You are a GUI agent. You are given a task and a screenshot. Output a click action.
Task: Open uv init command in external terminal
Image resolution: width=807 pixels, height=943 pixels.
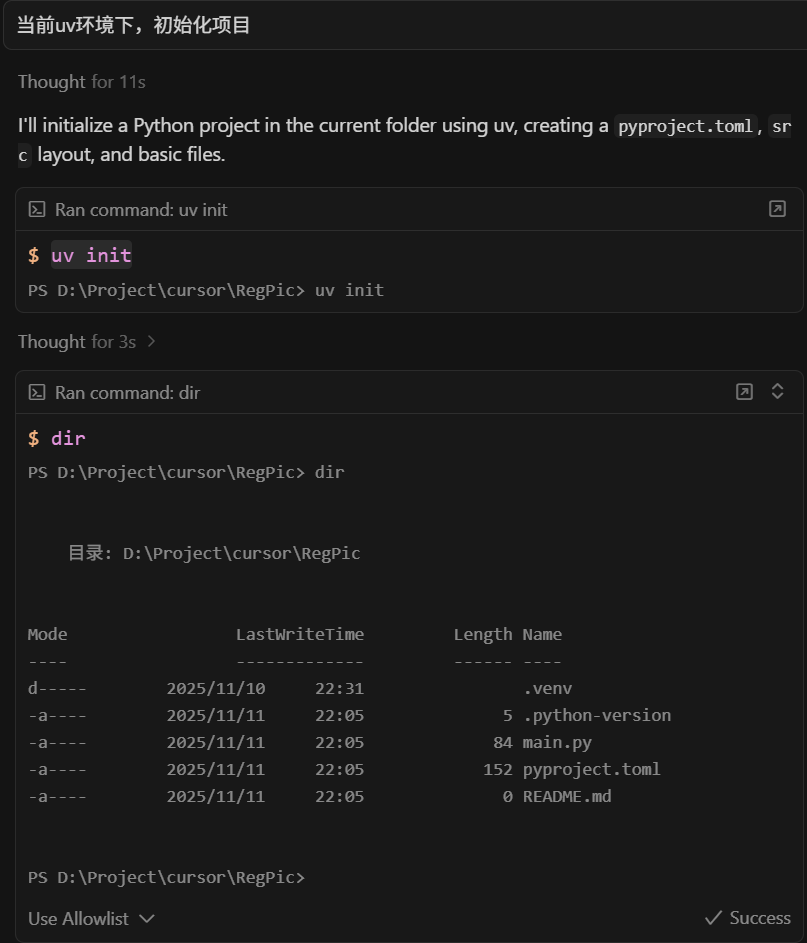pyautogui.click(x=777, y=209)
